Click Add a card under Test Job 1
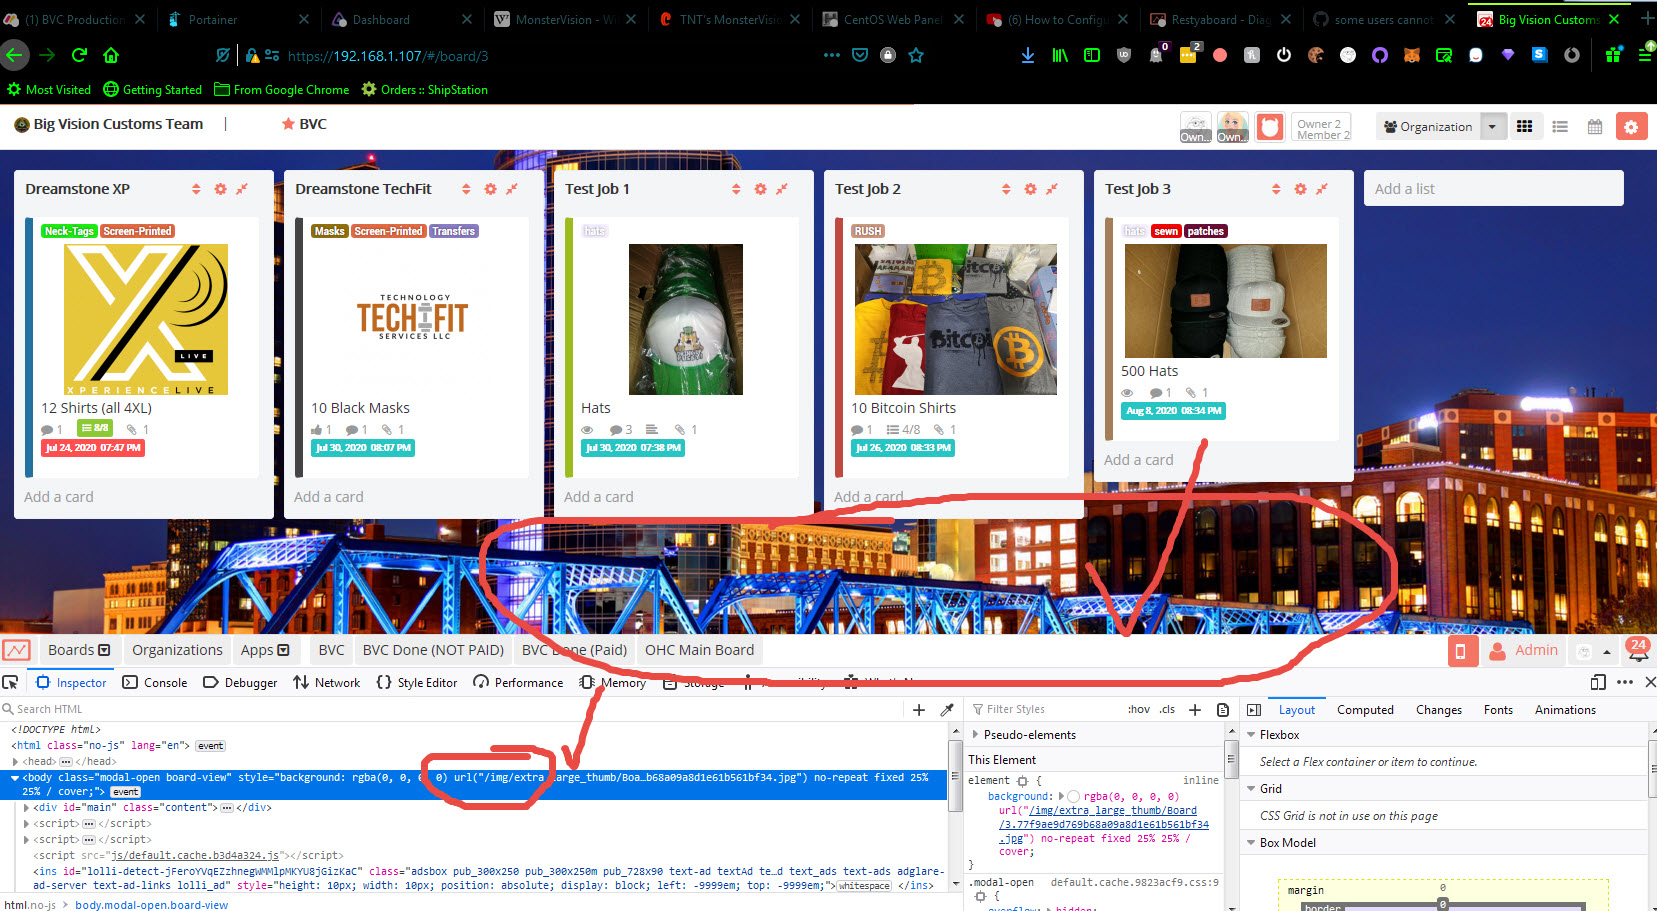This screenshot has height=911, width=1657. click(x=599, y=496)
